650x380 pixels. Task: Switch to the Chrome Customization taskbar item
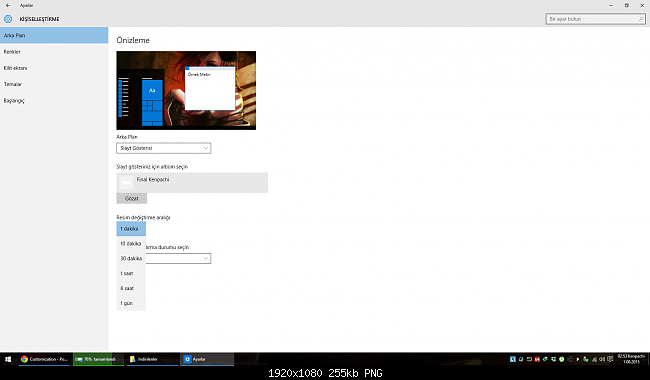pos(44,359)
